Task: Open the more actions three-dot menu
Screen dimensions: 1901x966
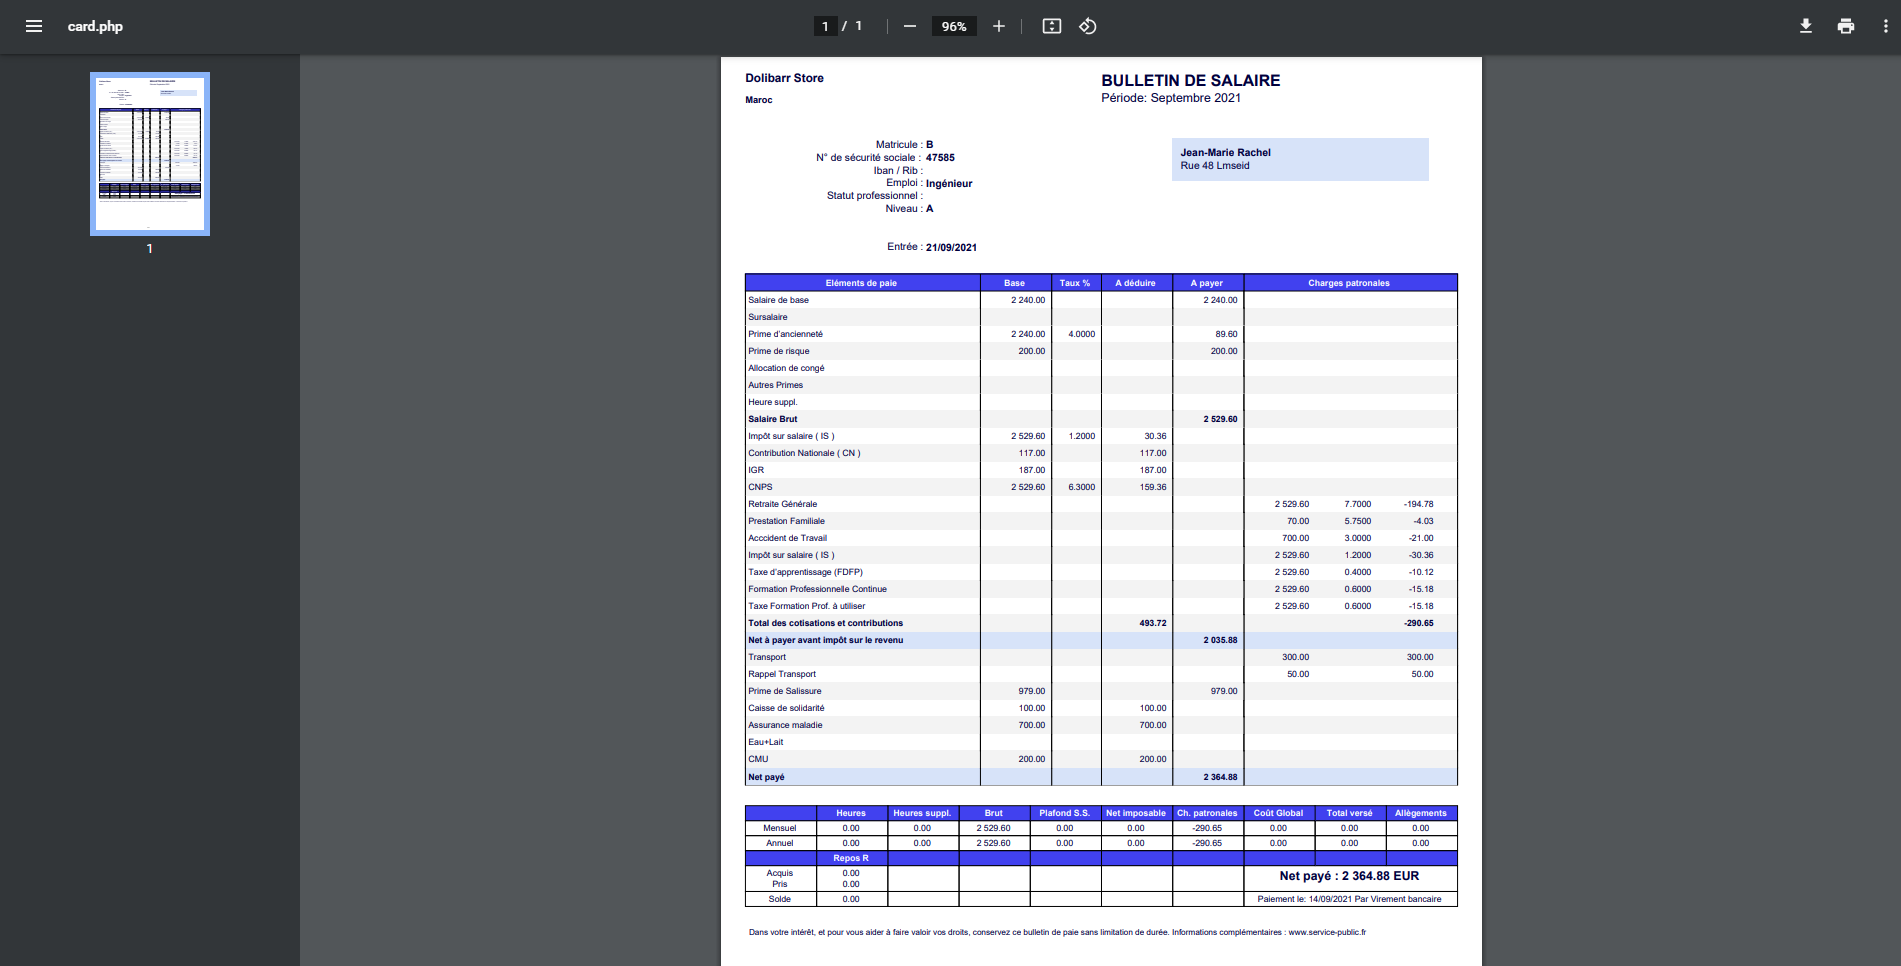Action: pyautogui.click(x=1885, y=26)
